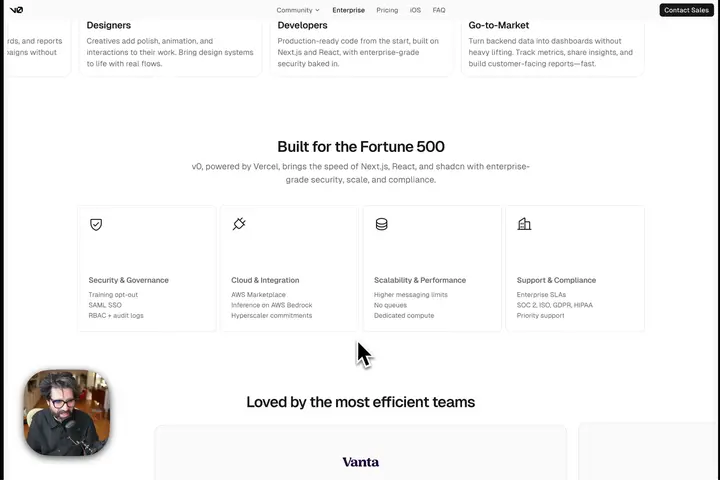Open the Enterprise nav item
Screen dimensions: 720x480
click(x=349, y=10)
